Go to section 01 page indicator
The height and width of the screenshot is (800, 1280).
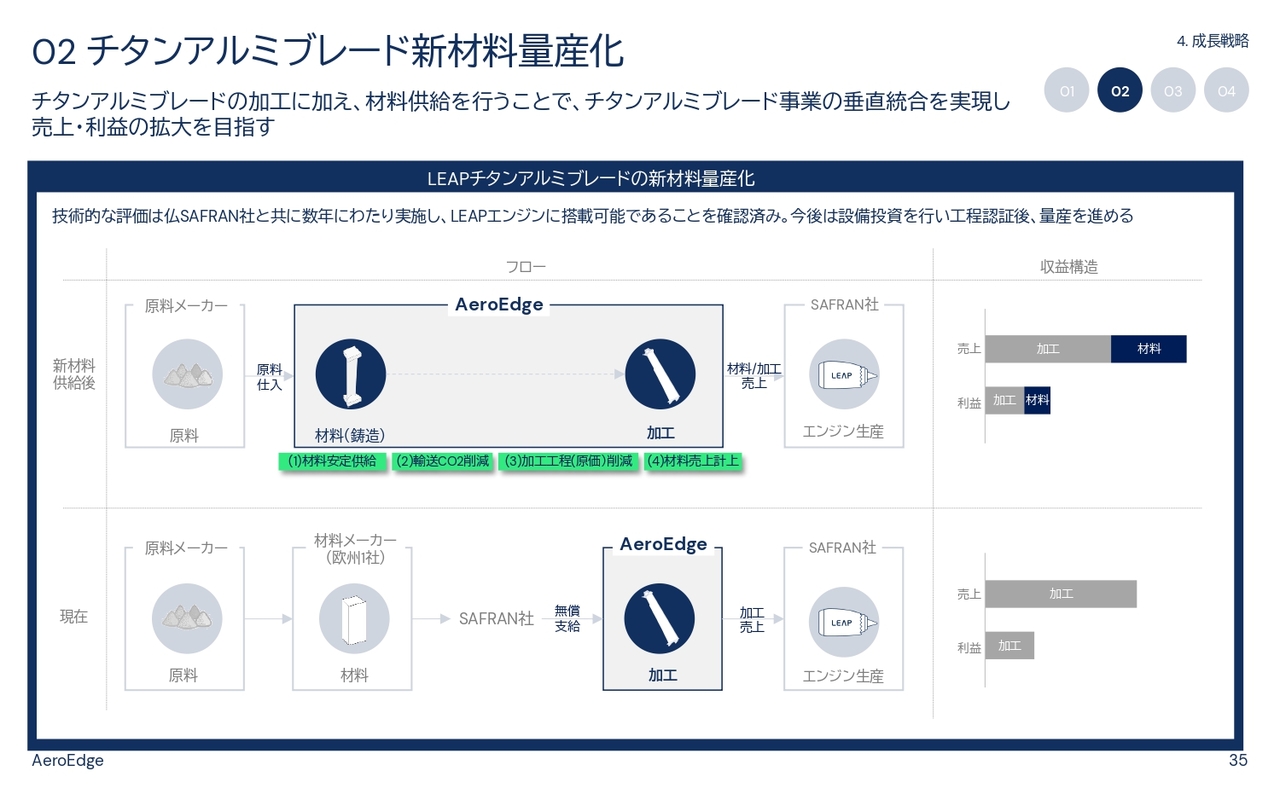click(x=1067, y=91)
